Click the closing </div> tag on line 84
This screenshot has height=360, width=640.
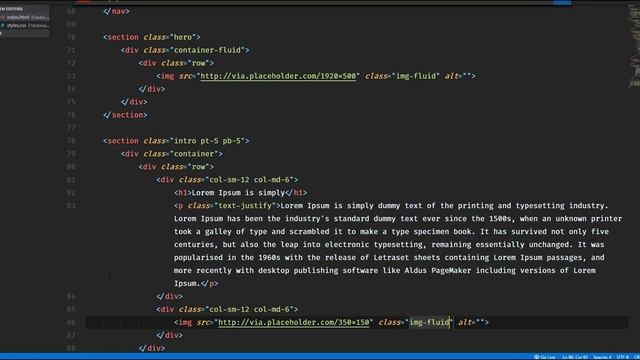click(x=169, y=296)
